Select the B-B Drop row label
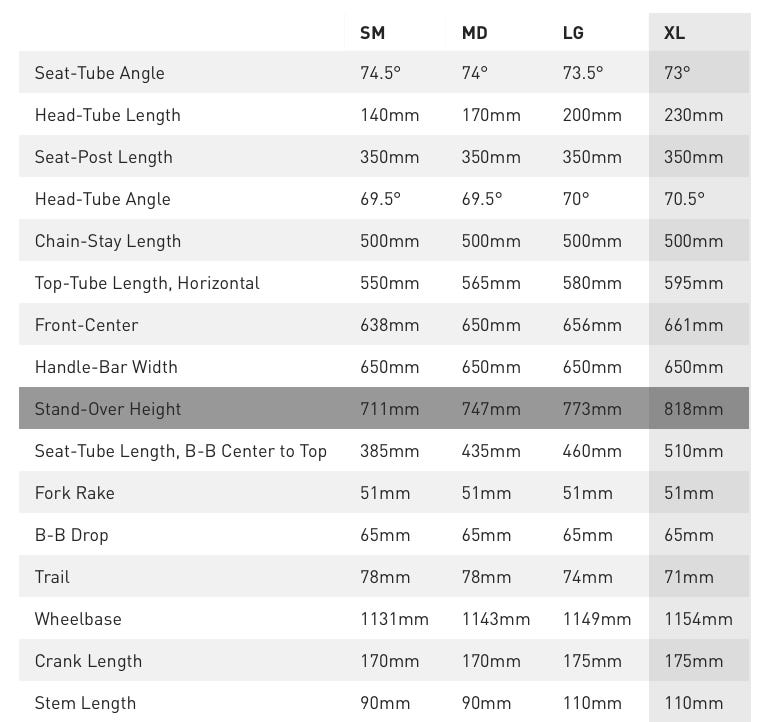Screen dimensions: 768x722 [x=71, y=535]
